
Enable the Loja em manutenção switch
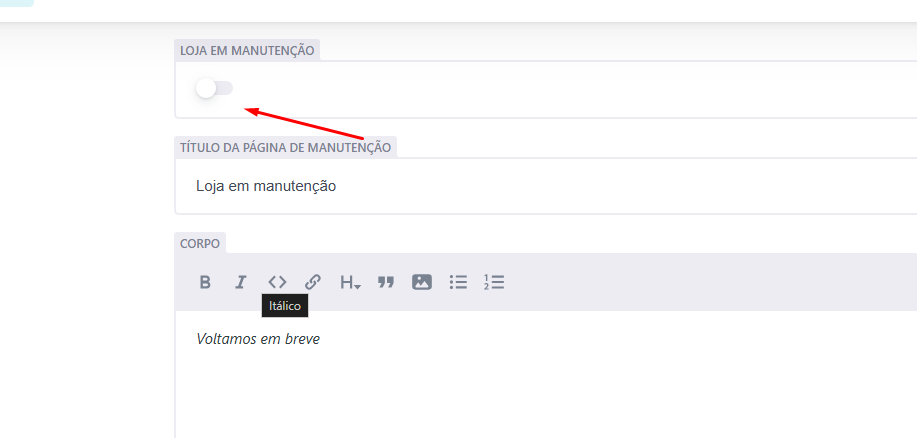(214, 89)
